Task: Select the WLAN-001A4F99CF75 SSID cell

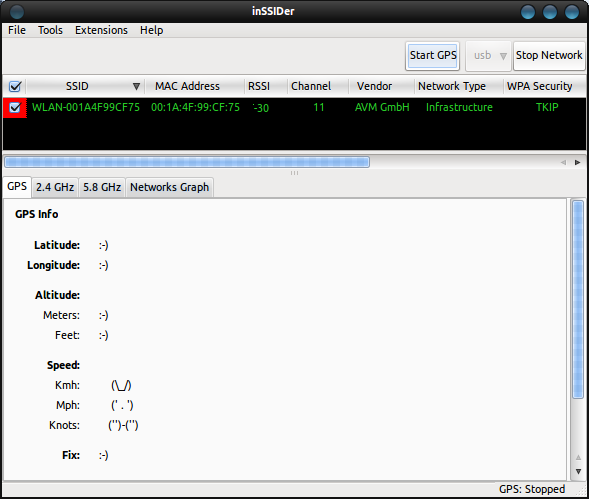Action: point(86,107)
